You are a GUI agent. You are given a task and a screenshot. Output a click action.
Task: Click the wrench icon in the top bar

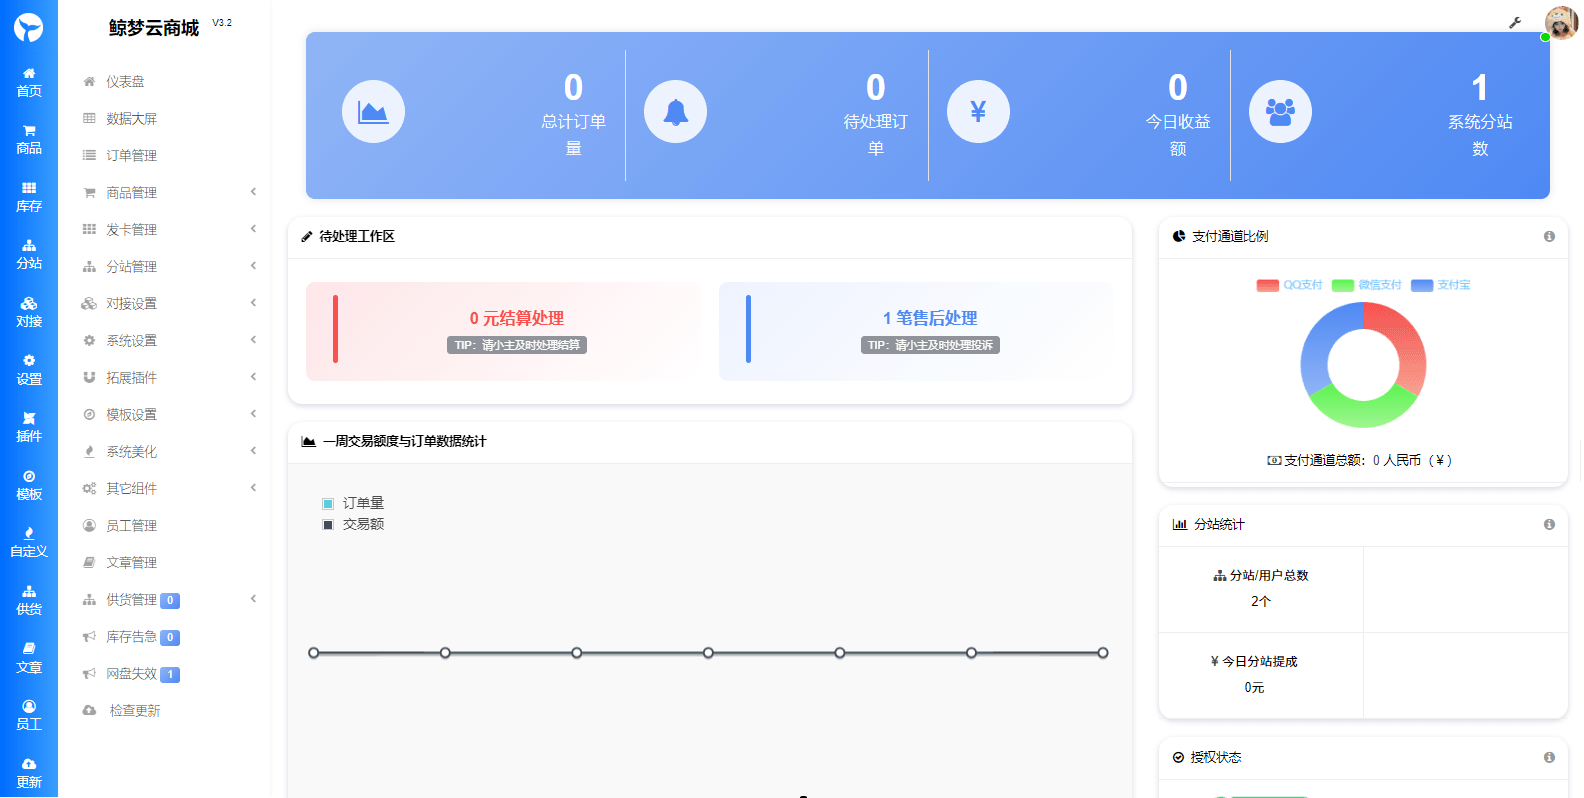click(1515, 23)
